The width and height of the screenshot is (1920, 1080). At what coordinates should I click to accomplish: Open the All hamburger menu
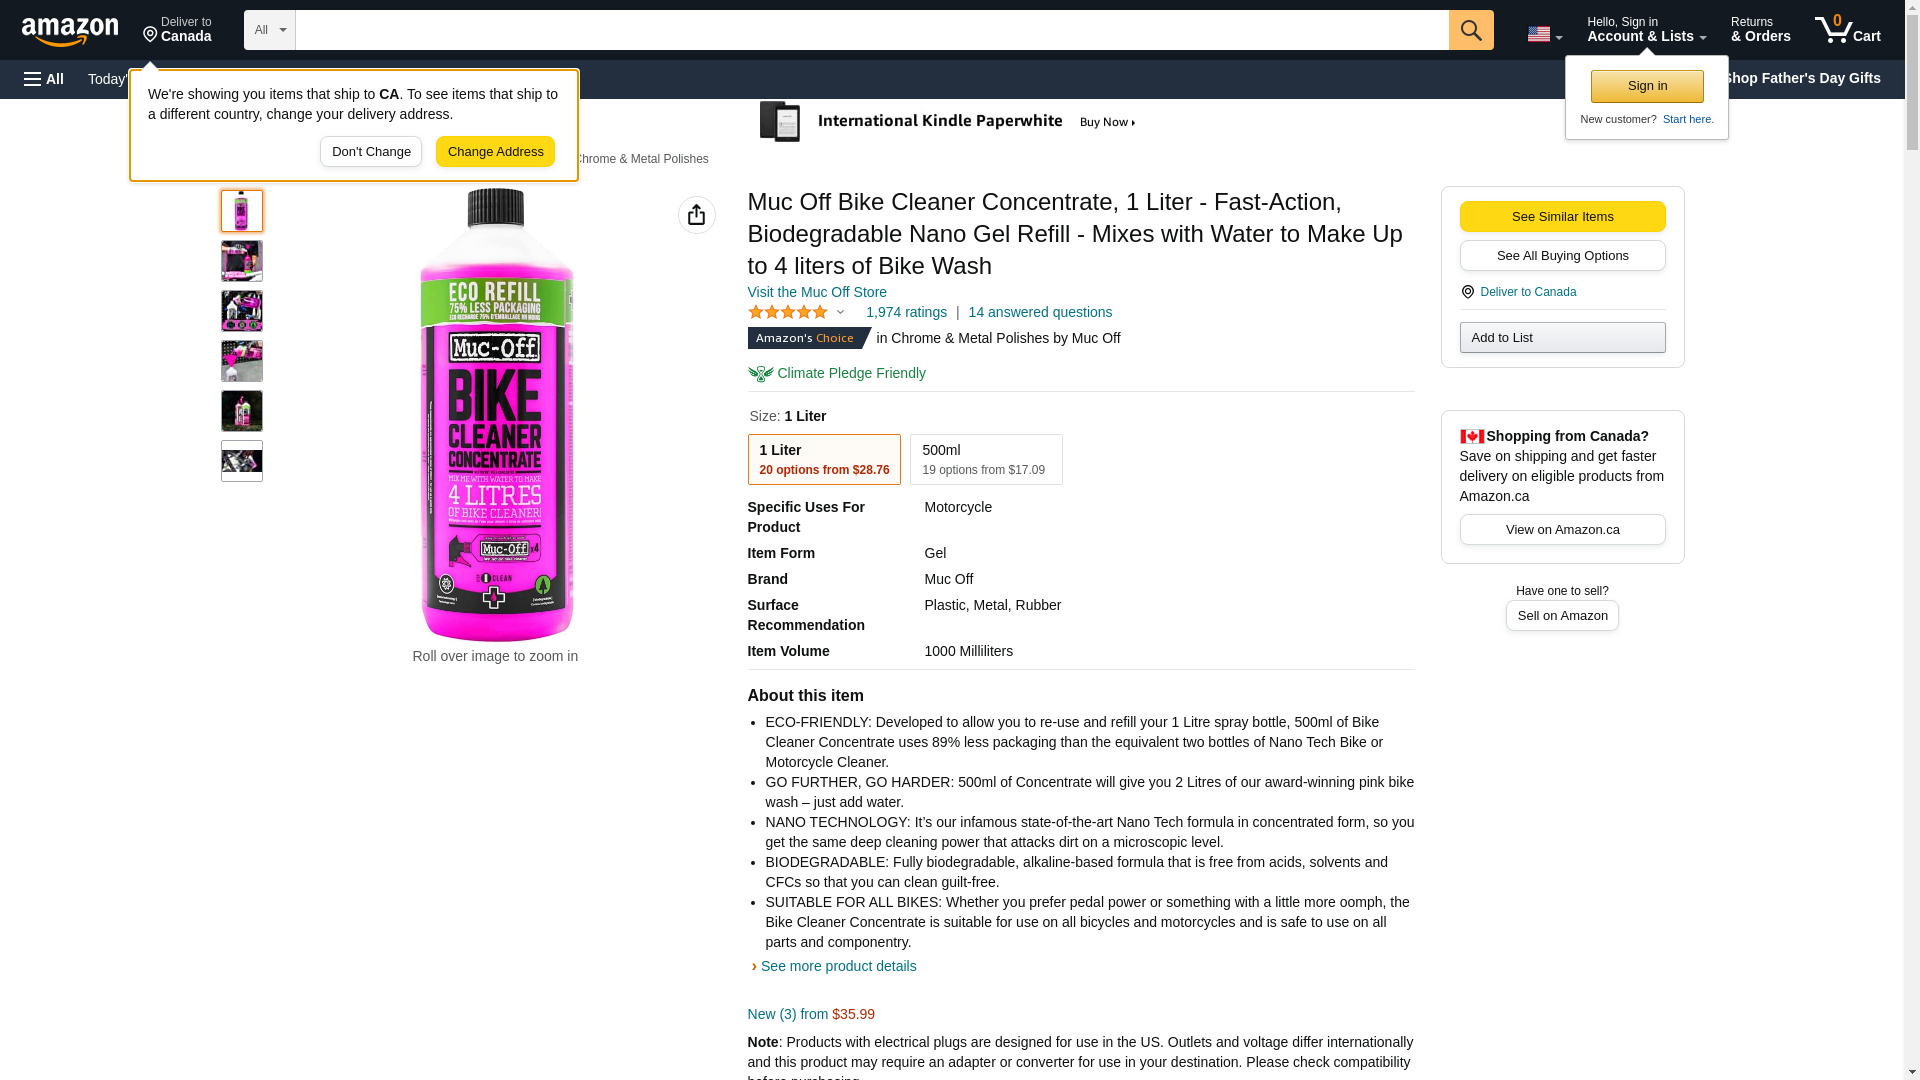click(x=44, y=79)
